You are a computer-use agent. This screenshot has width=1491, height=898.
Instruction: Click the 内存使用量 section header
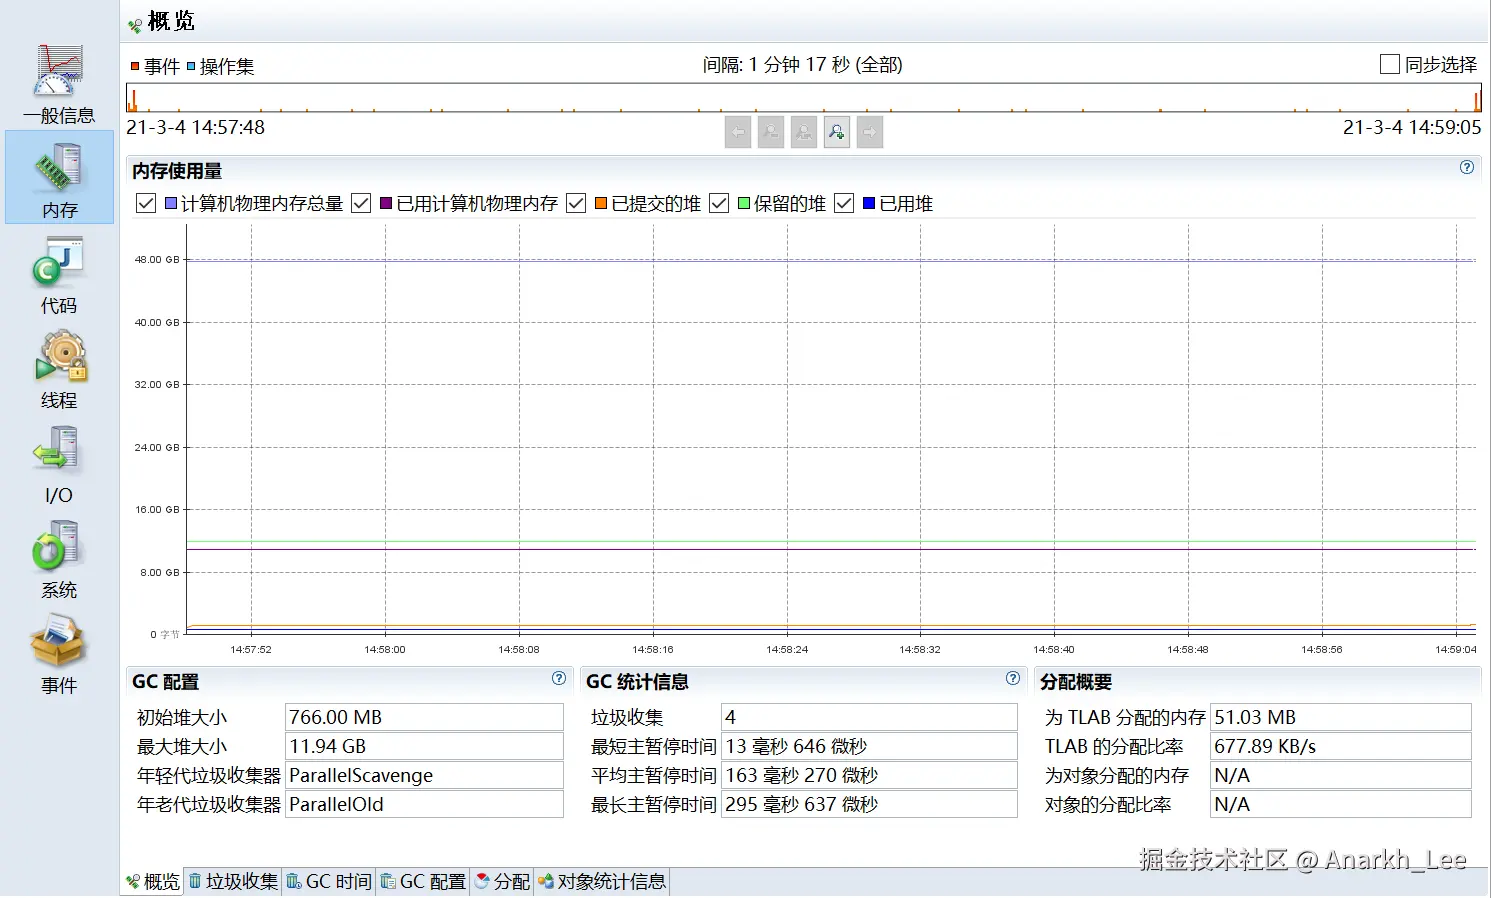pyautogui.click(x=177, y=171)
